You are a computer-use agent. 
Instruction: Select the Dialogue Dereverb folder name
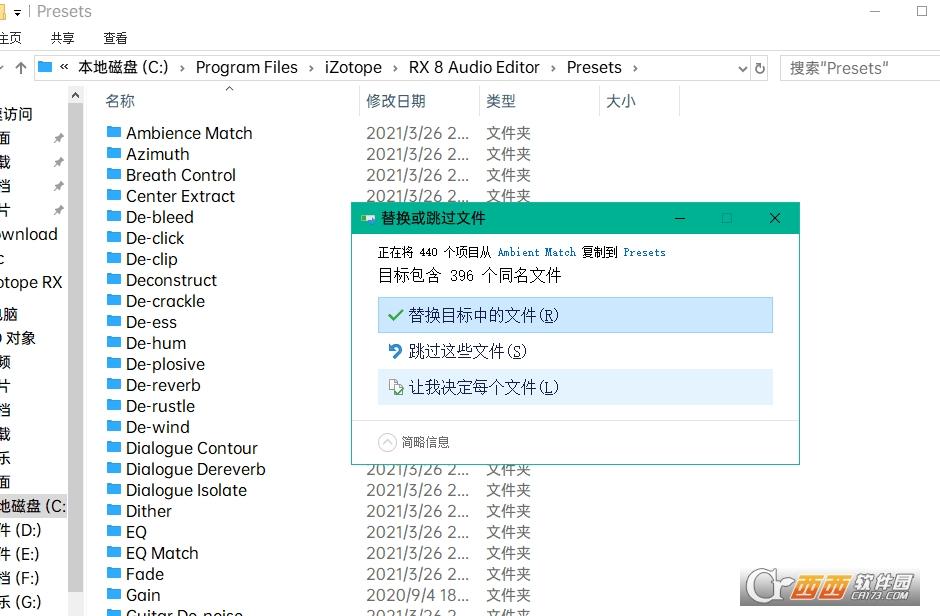tap(195, 469)
